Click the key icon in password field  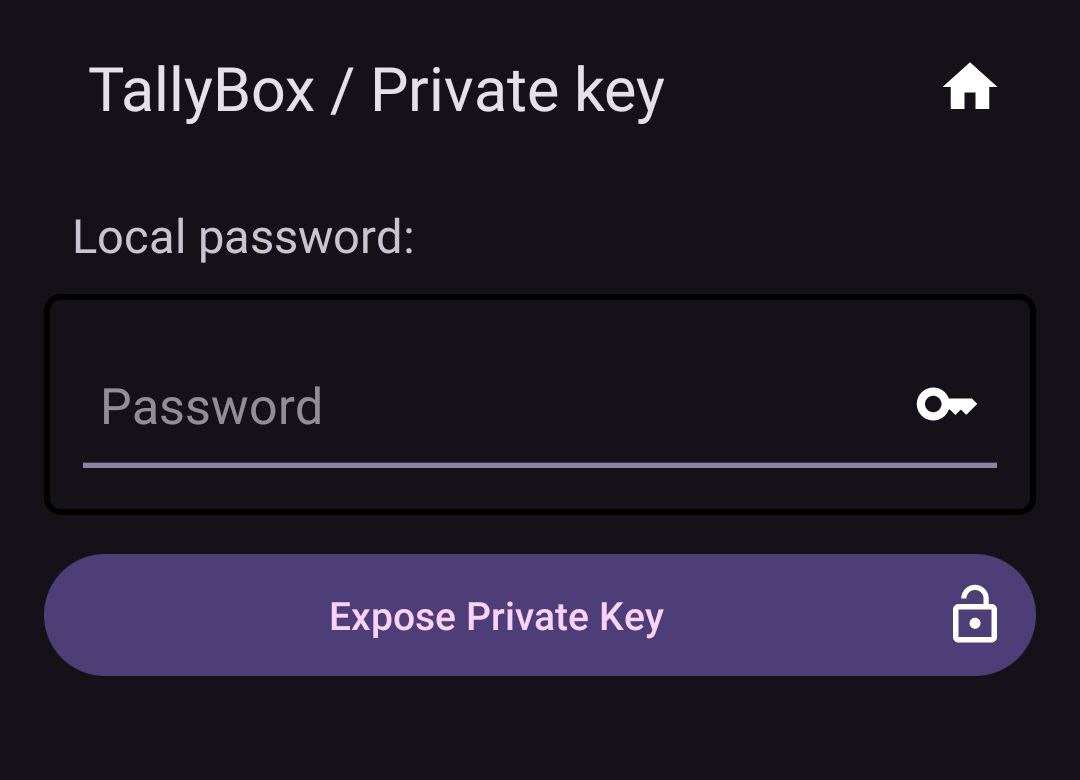(x=946, y=404)
